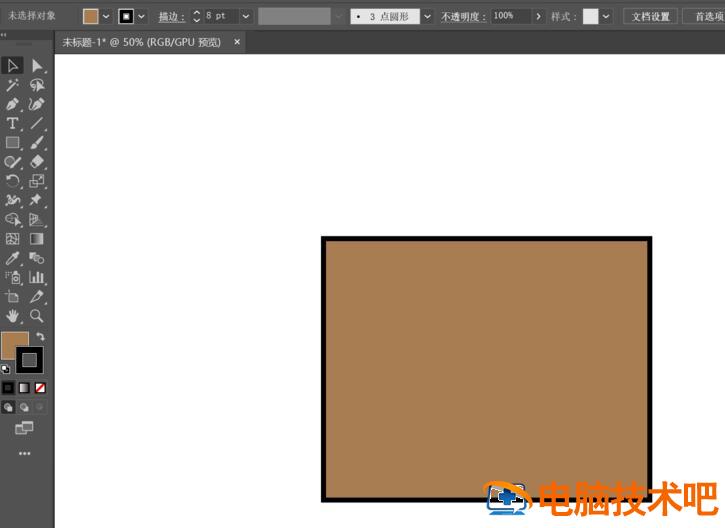Switch to the 未标题-1 document tab
Viewport: 725px width, 528px height.
pyautogui.click(x=144, y=42)
